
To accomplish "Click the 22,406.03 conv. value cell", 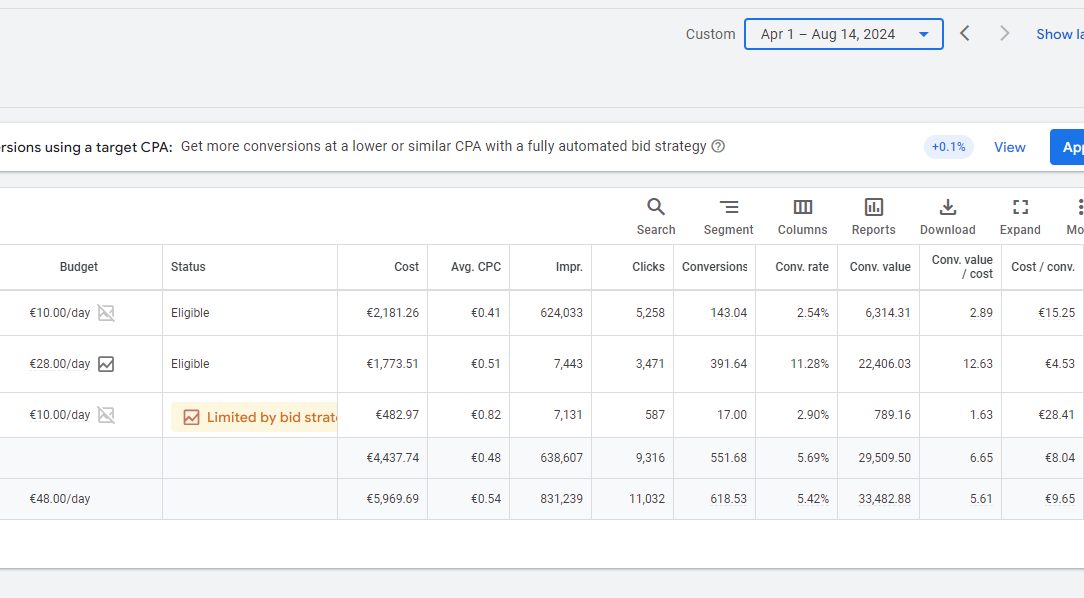I will [884, 364].
